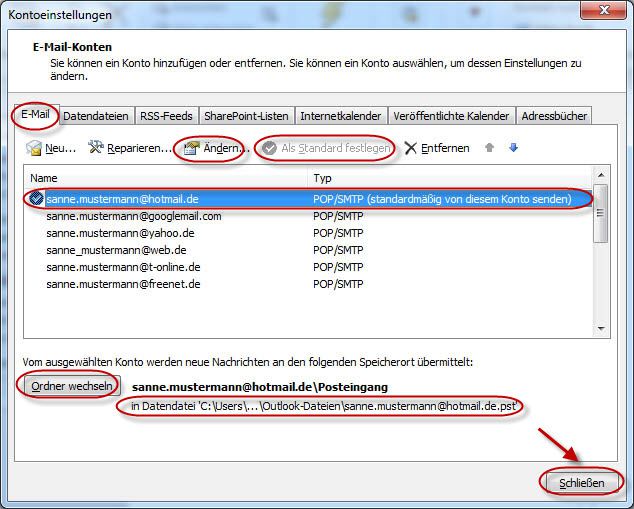Click the Typ column header

[450, 178]
